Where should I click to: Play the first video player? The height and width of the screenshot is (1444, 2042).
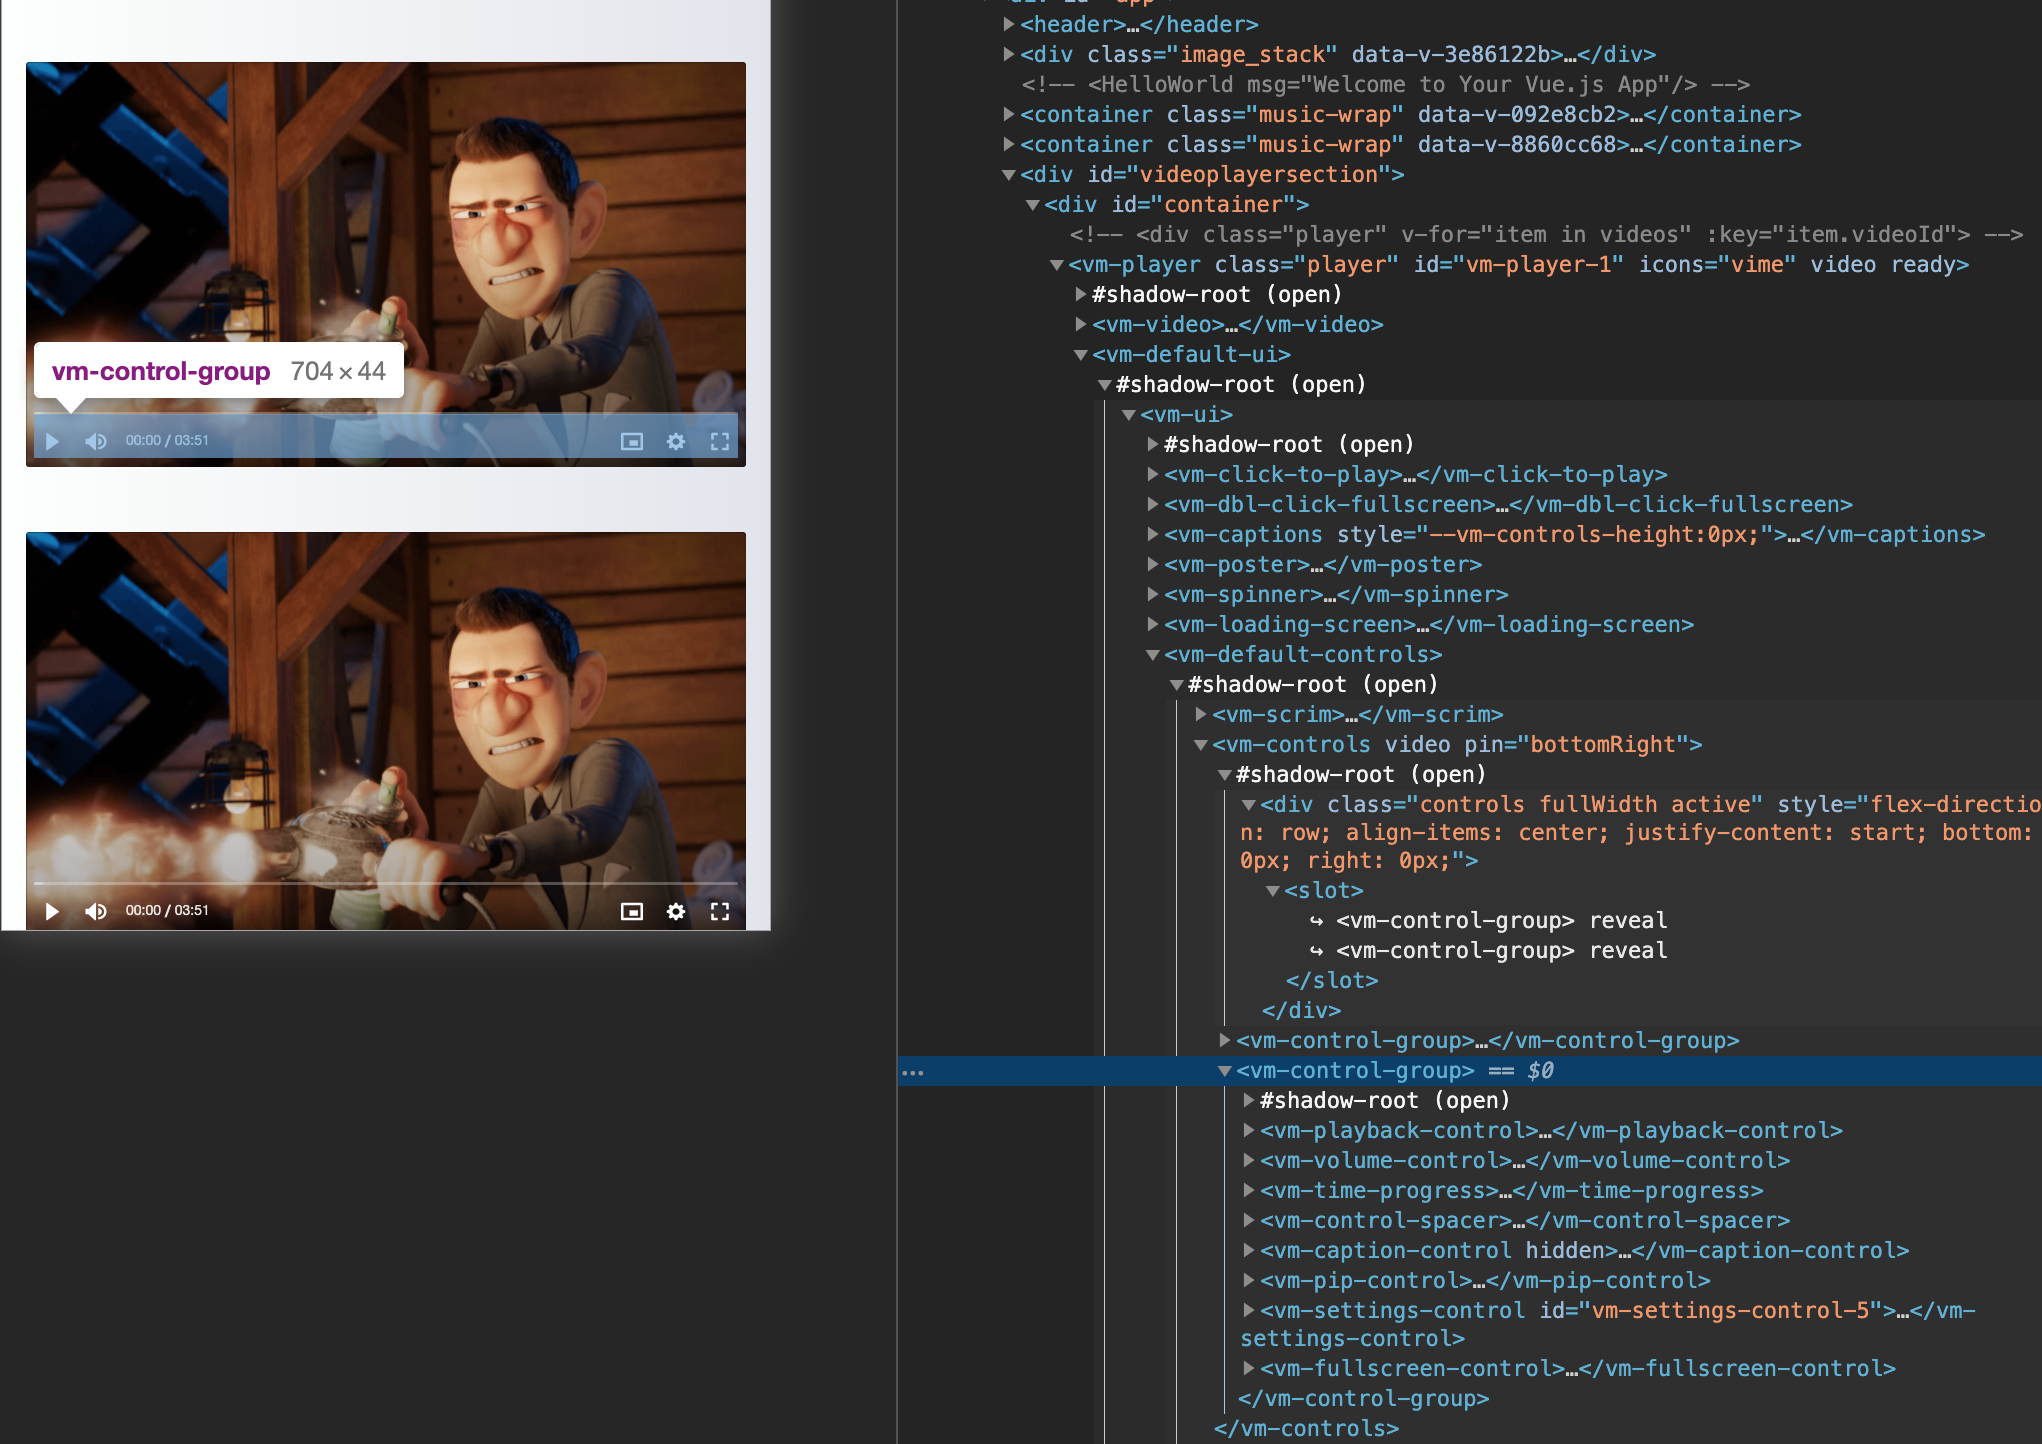pyautogui.click(x=53, y=441)
